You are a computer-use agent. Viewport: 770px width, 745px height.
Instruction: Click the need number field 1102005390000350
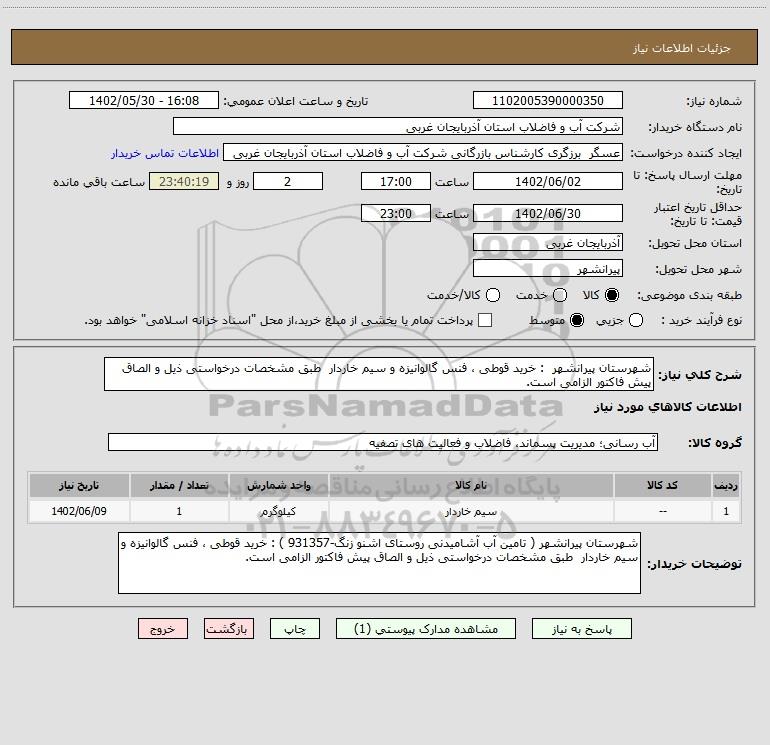click(x=548, y=101)
